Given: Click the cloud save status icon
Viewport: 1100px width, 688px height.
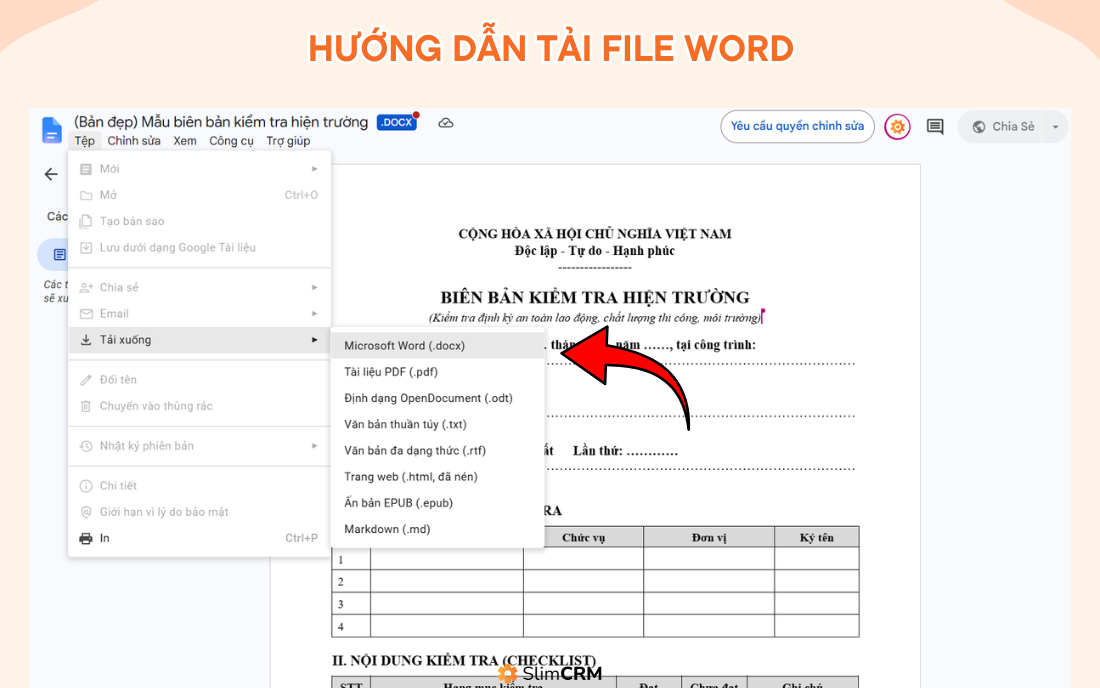Looking at the screenshot, I should [445, 123].
